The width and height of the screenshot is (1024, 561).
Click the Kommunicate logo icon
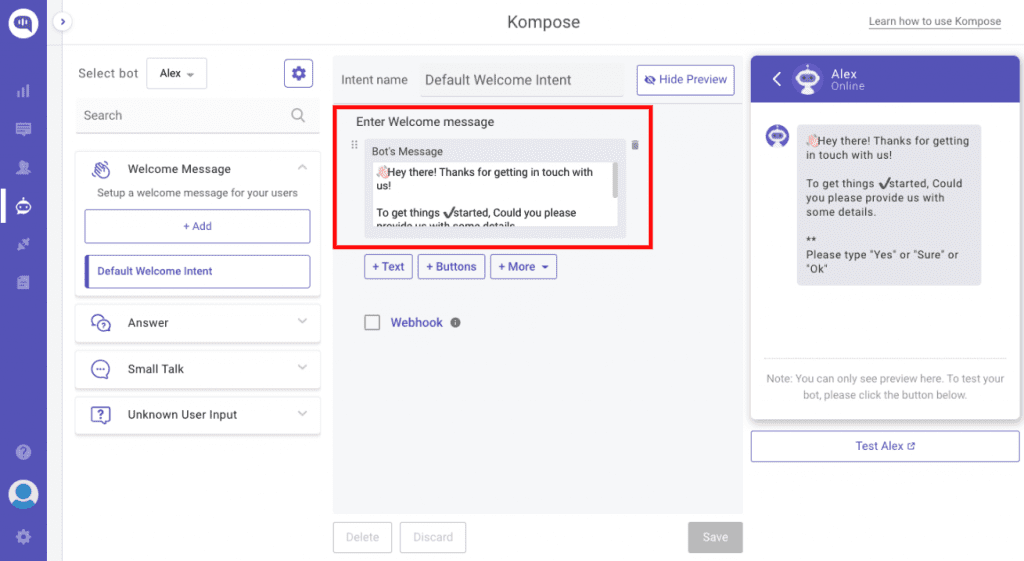point(23,23)
